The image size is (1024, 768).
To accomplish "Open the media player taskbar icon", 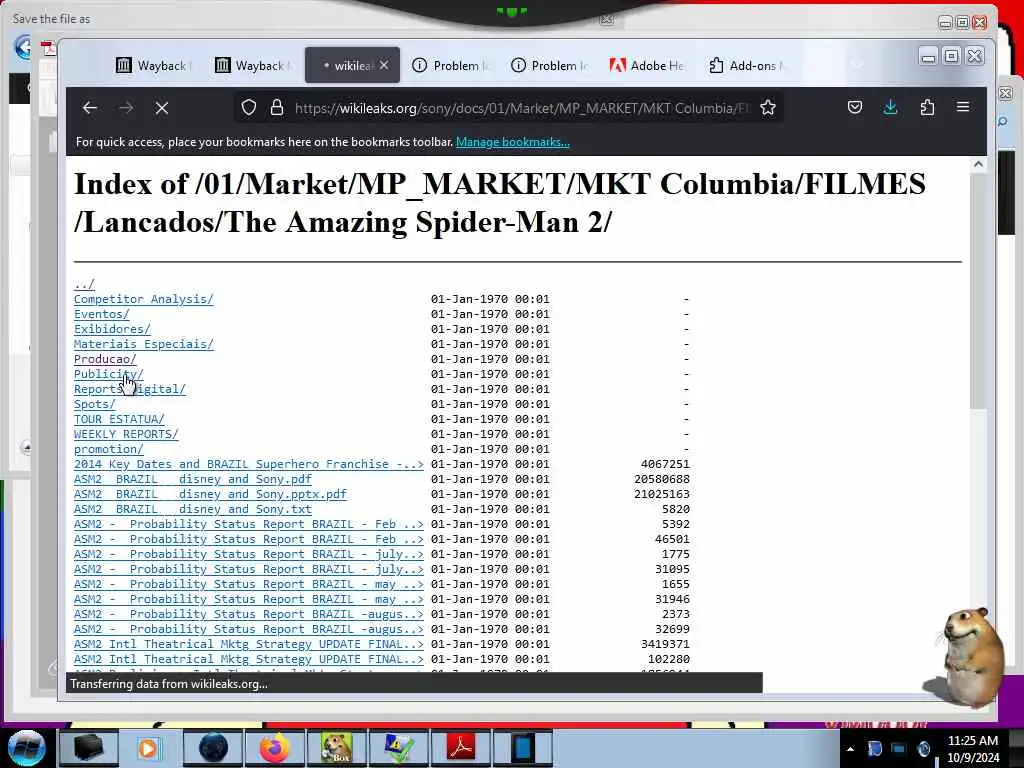I will coord(148,748).
